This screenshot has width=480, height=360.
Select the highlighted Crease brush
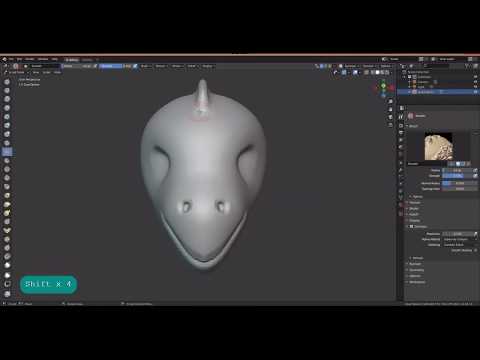pyautogui.click(x=7, y=152)
